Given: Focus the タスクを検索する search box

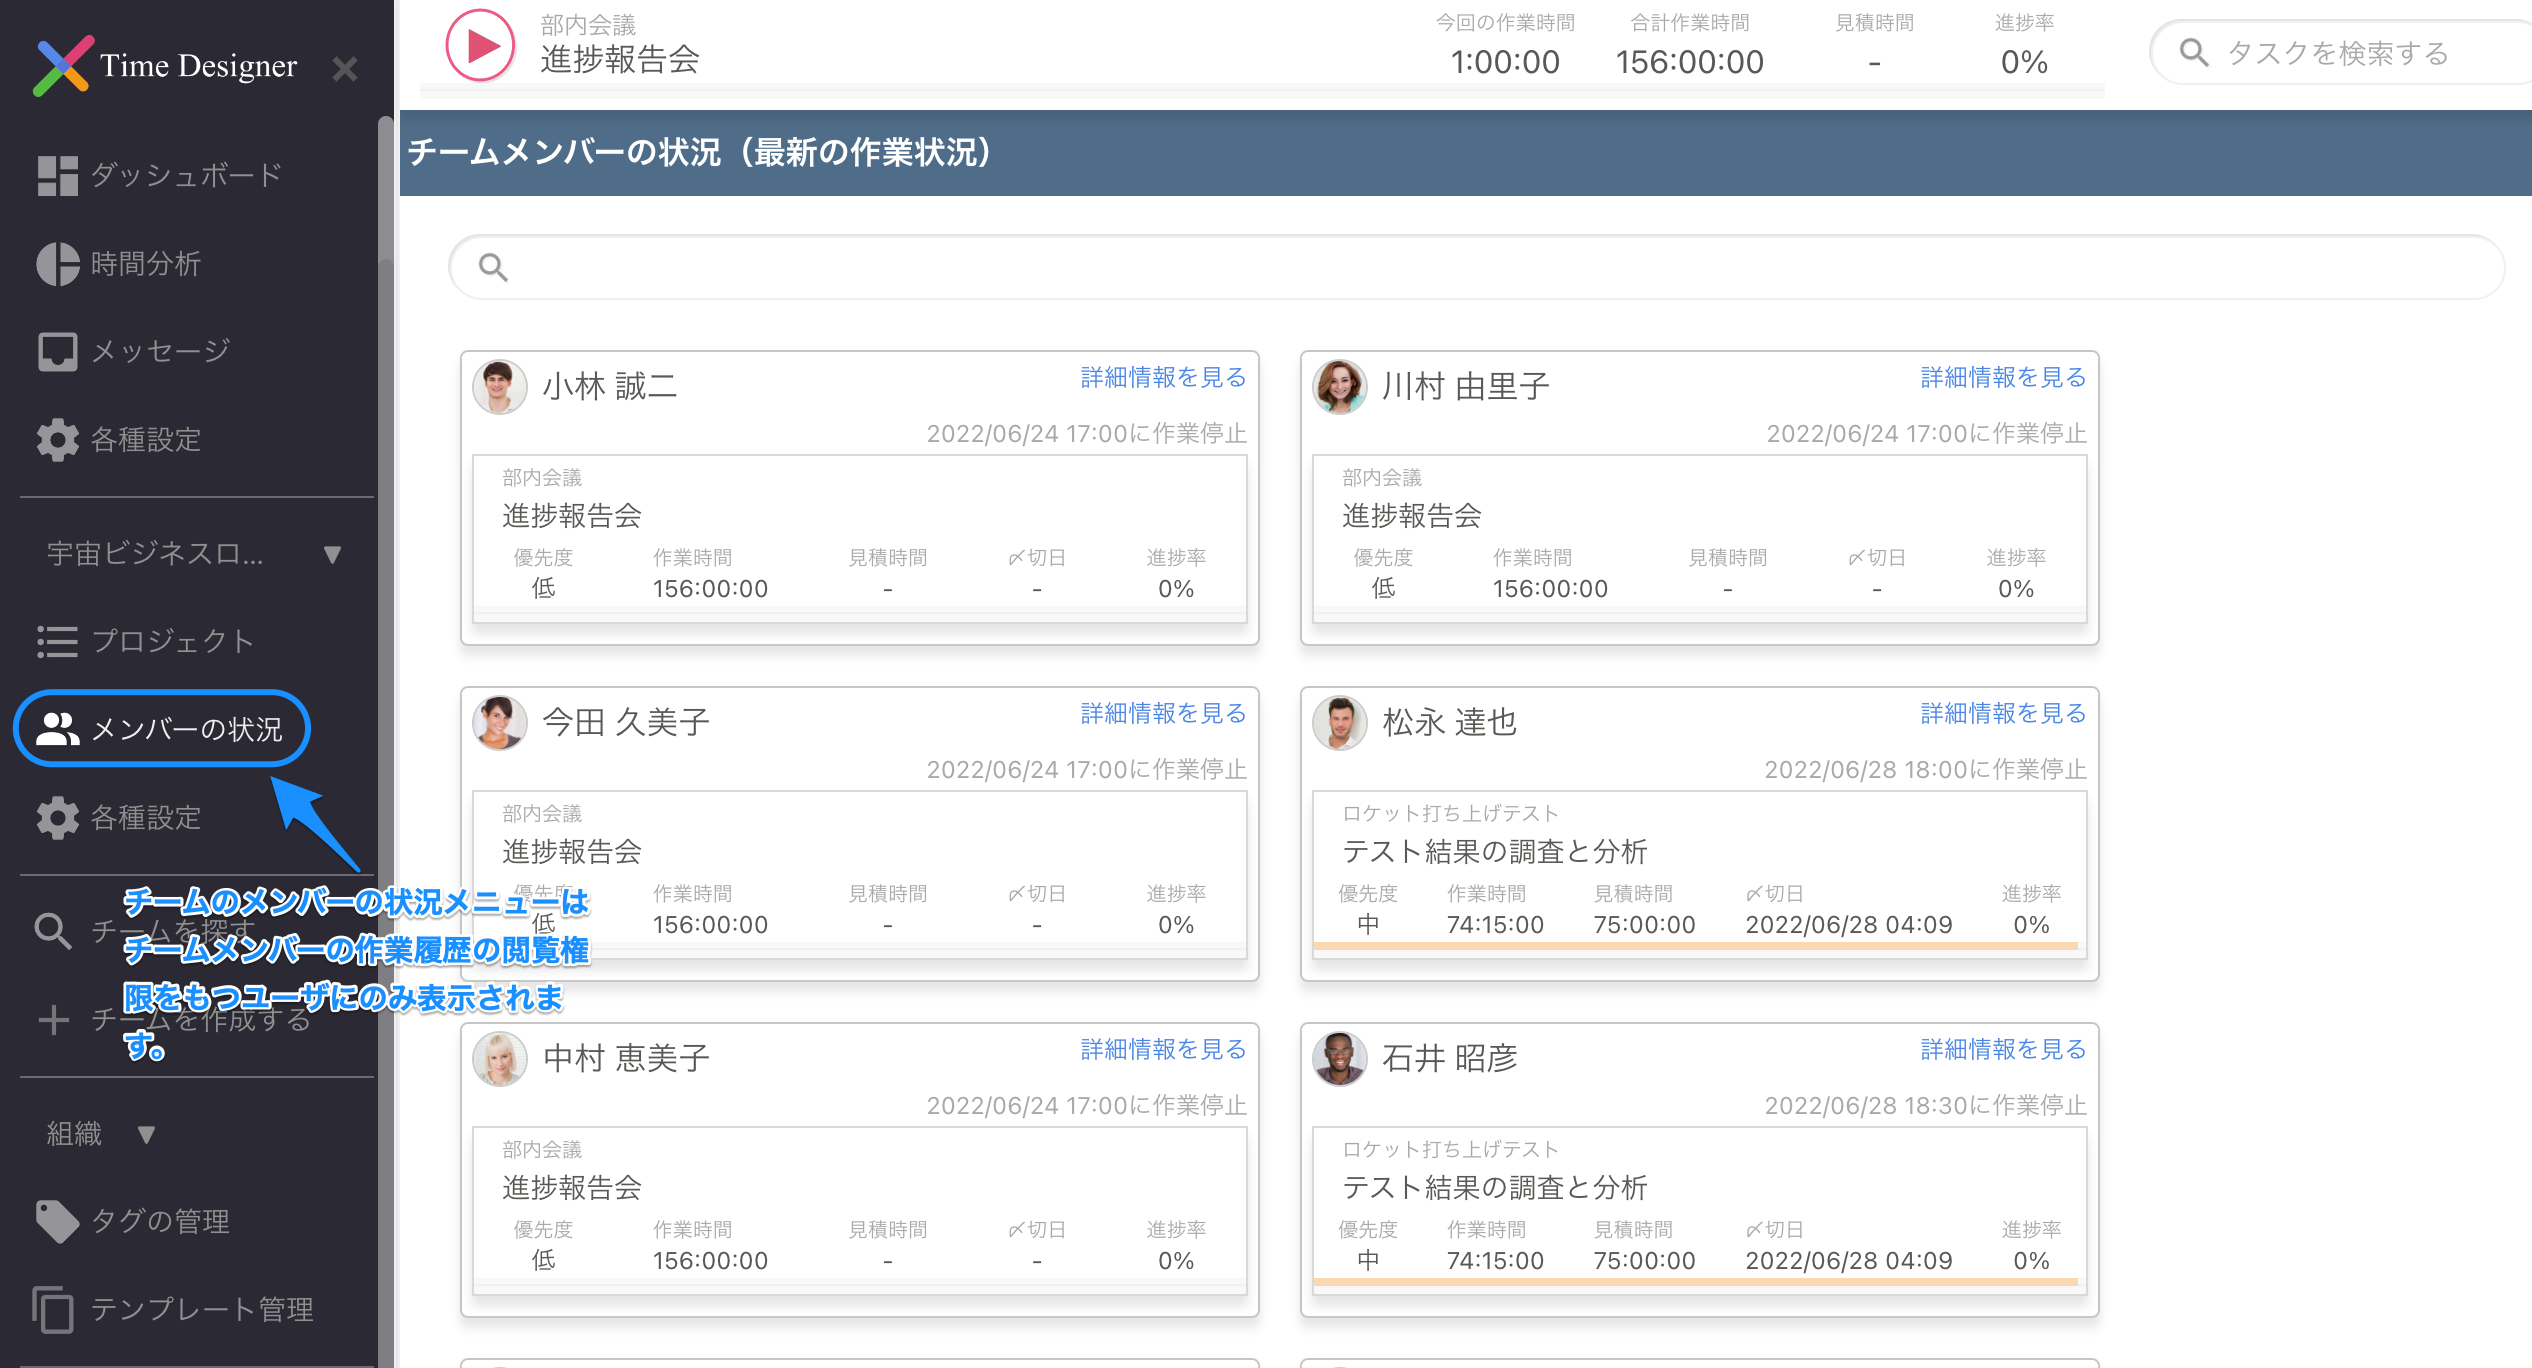Looking at the screenshot, I should click(x=2340, y=53).
